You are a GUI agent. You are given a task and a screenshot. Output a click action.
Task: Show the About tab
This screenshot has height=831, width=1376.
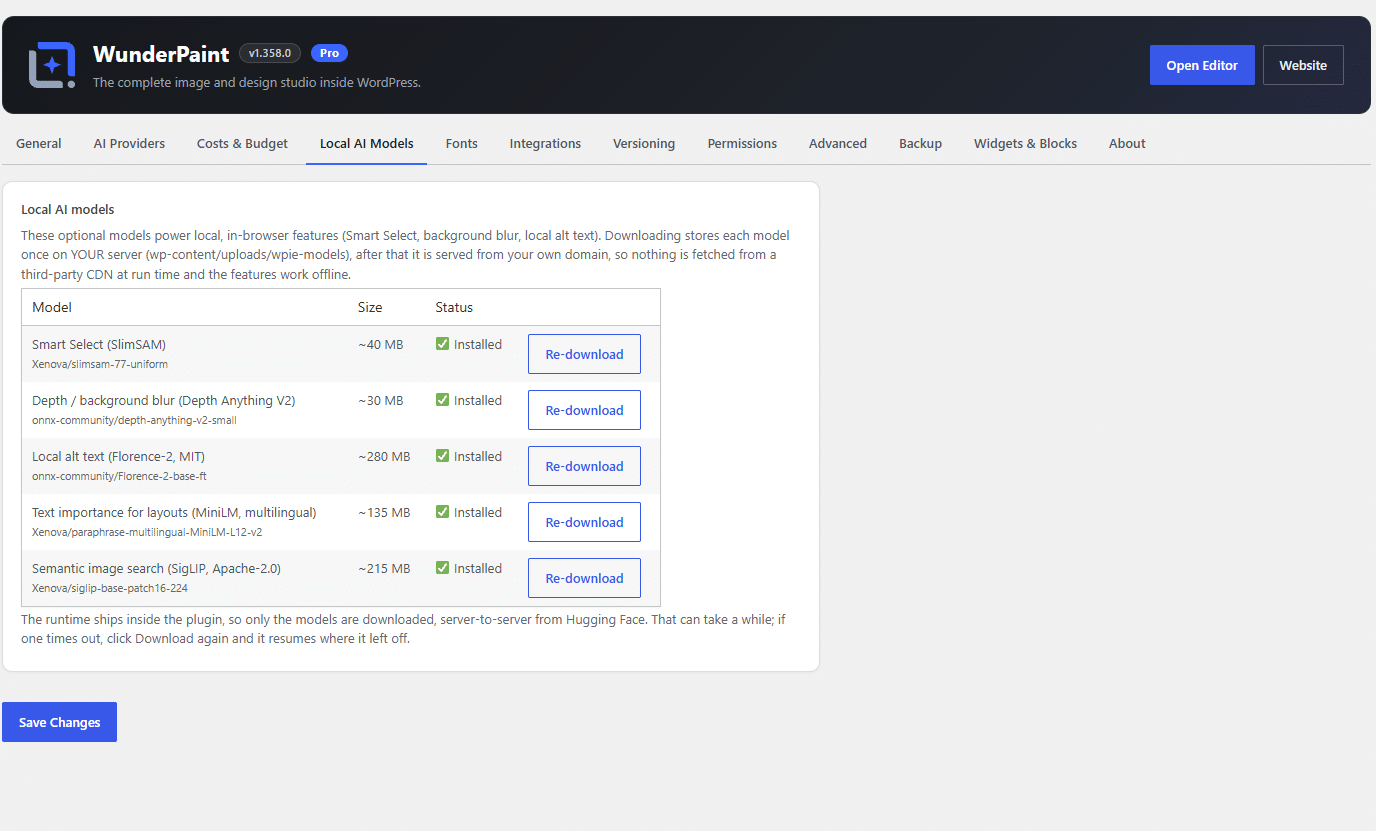[x=1127, y=144]
